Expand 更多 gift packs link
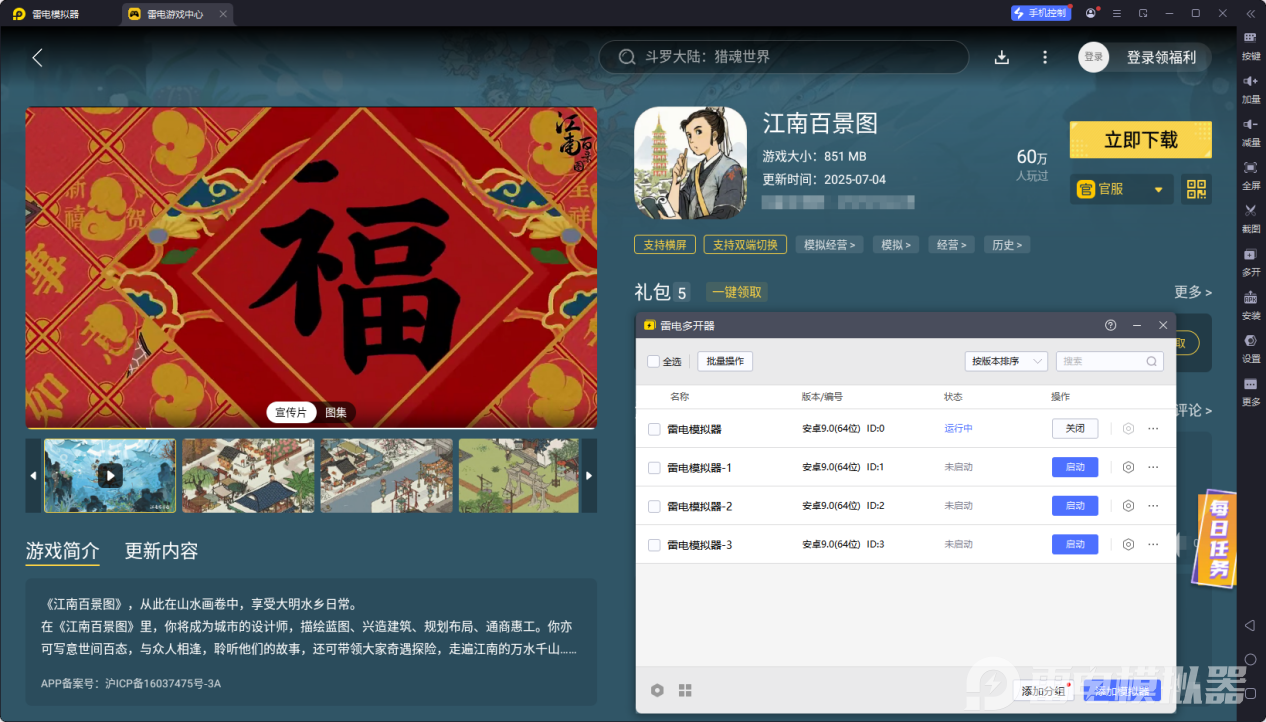 coord(1192,292)
